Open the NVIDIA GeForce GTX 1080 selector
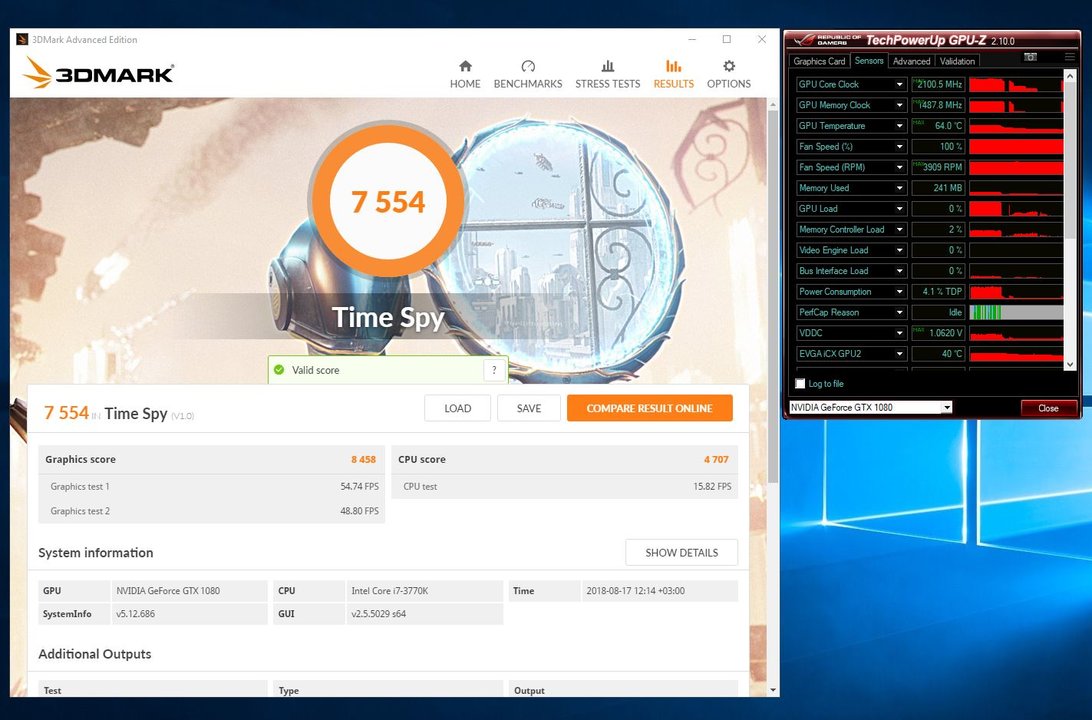This screenshot has width=1092, height=720. [x=871, y=407]
